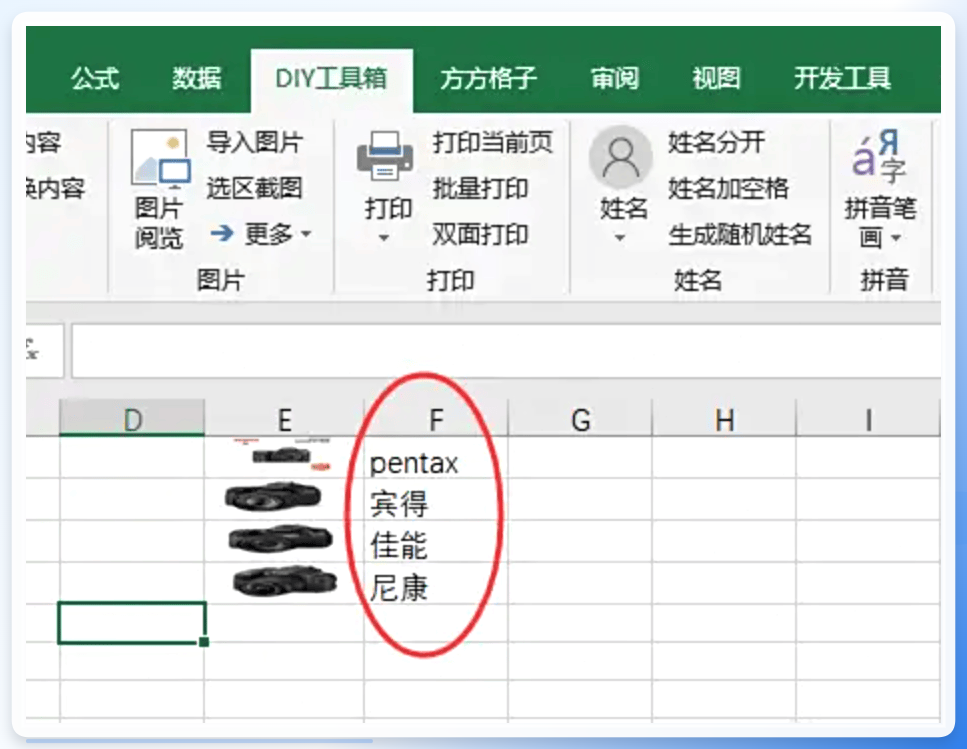Click the selected cell in column D

click(x=132, y=623)
